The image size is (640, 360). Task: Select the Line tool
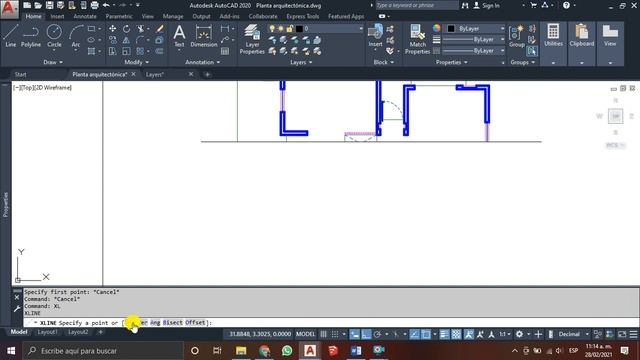[11, 36]
